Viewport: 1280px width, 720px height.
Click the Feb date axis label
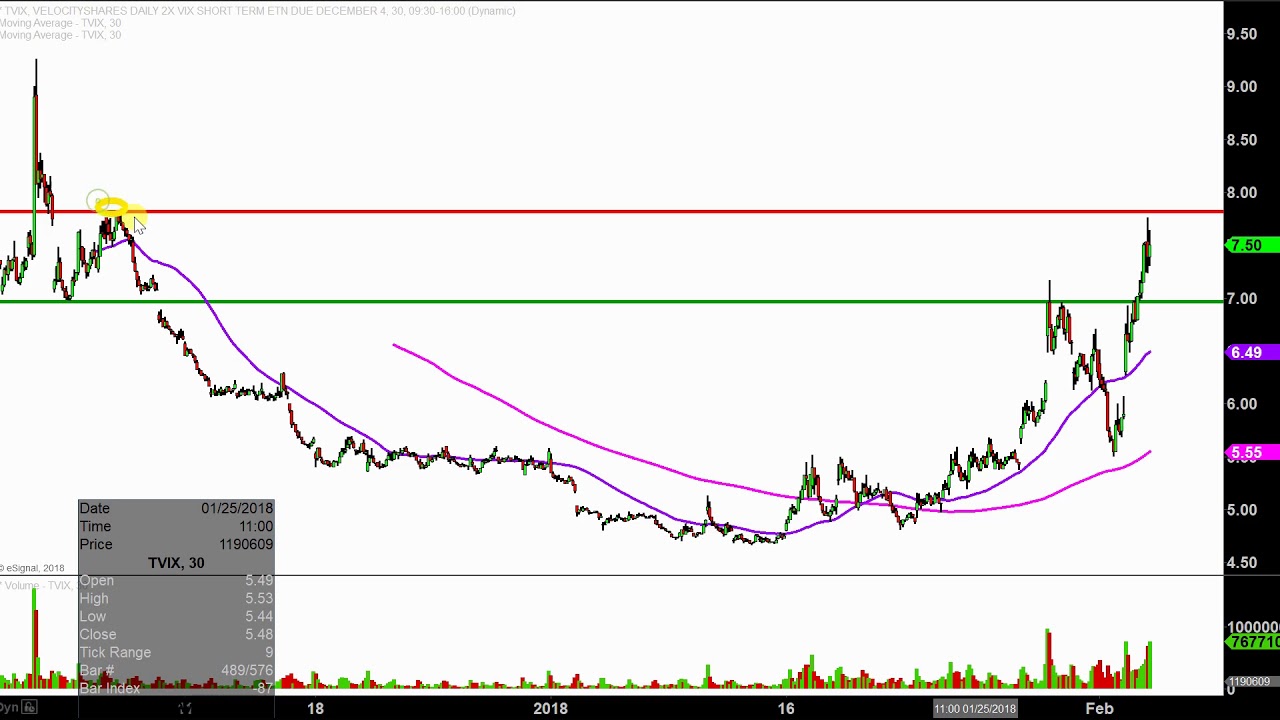pos(1099,708)
